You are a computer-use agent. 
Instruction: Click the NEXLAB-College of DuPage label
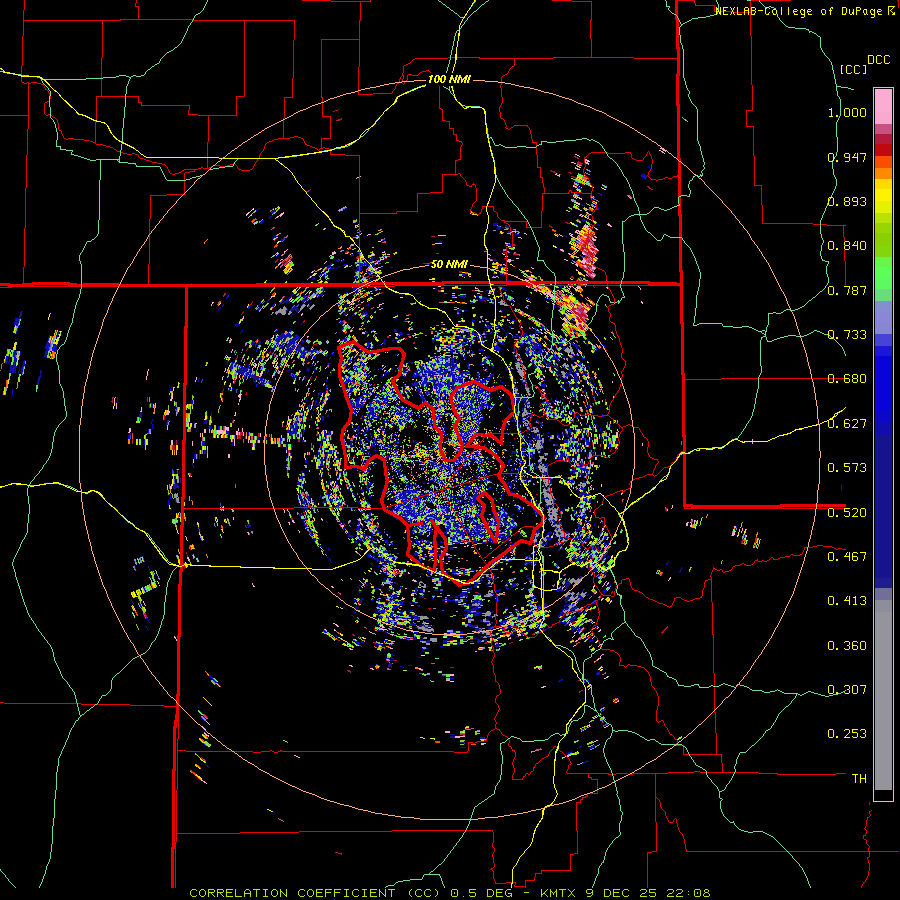798,11
